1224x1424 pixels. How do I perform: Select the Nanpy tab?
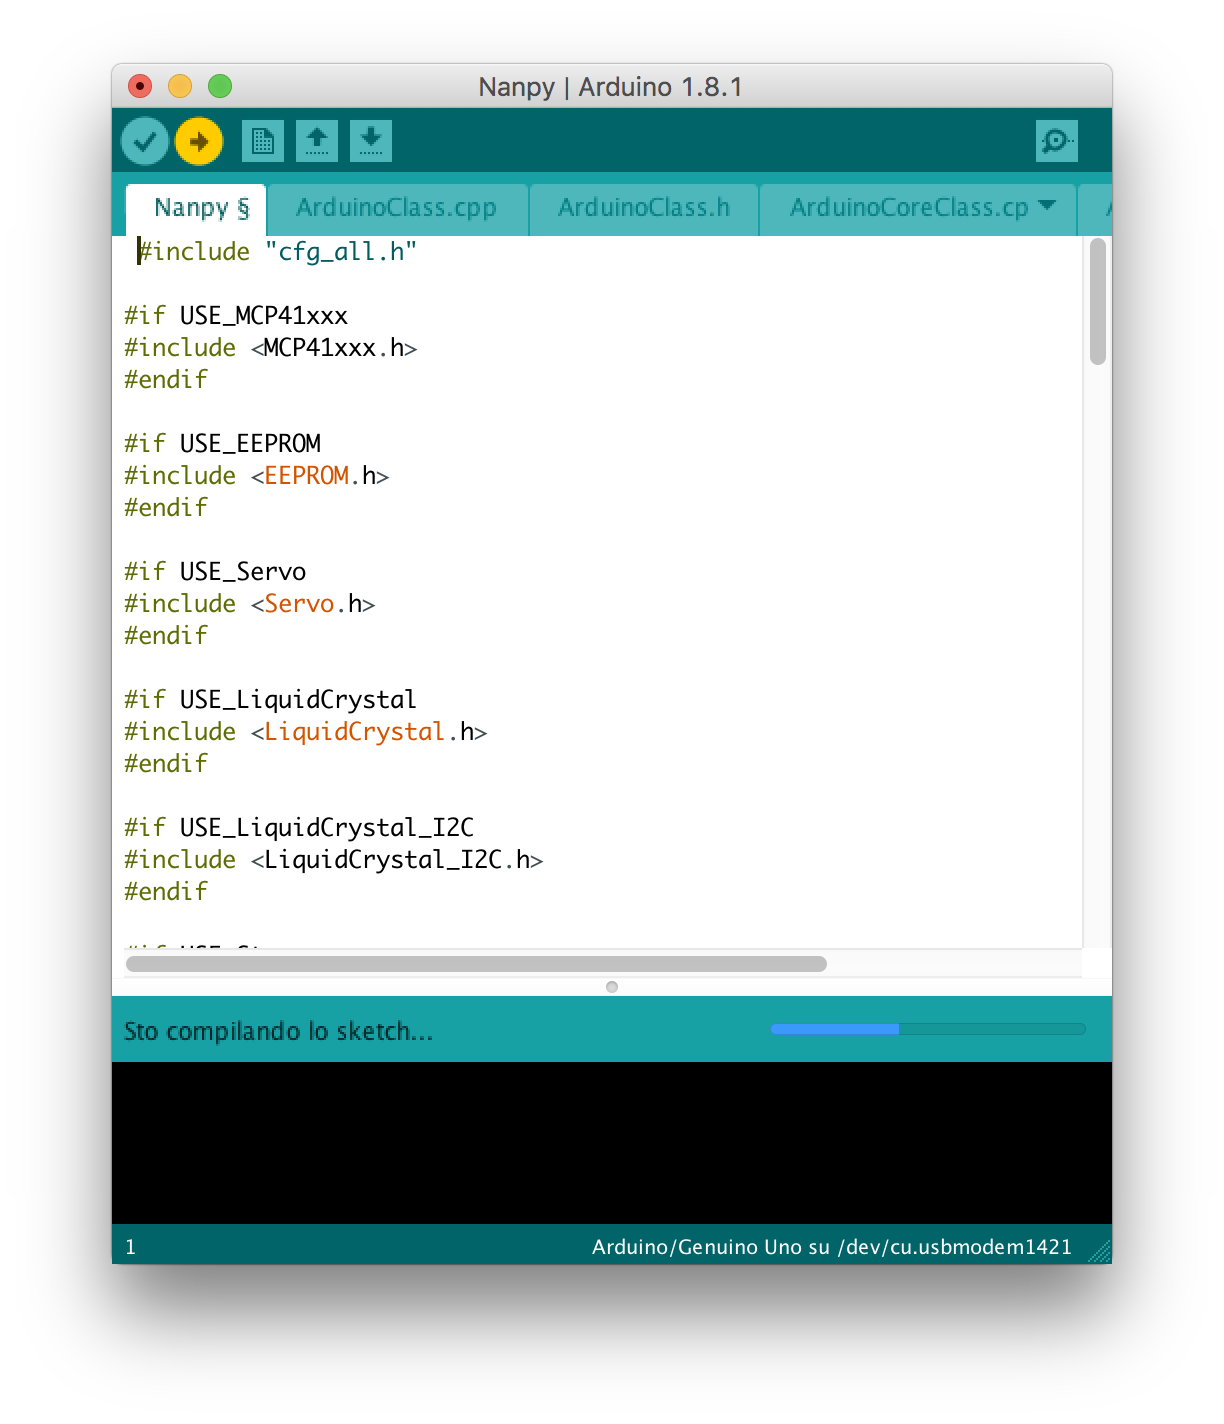[196, 208]
